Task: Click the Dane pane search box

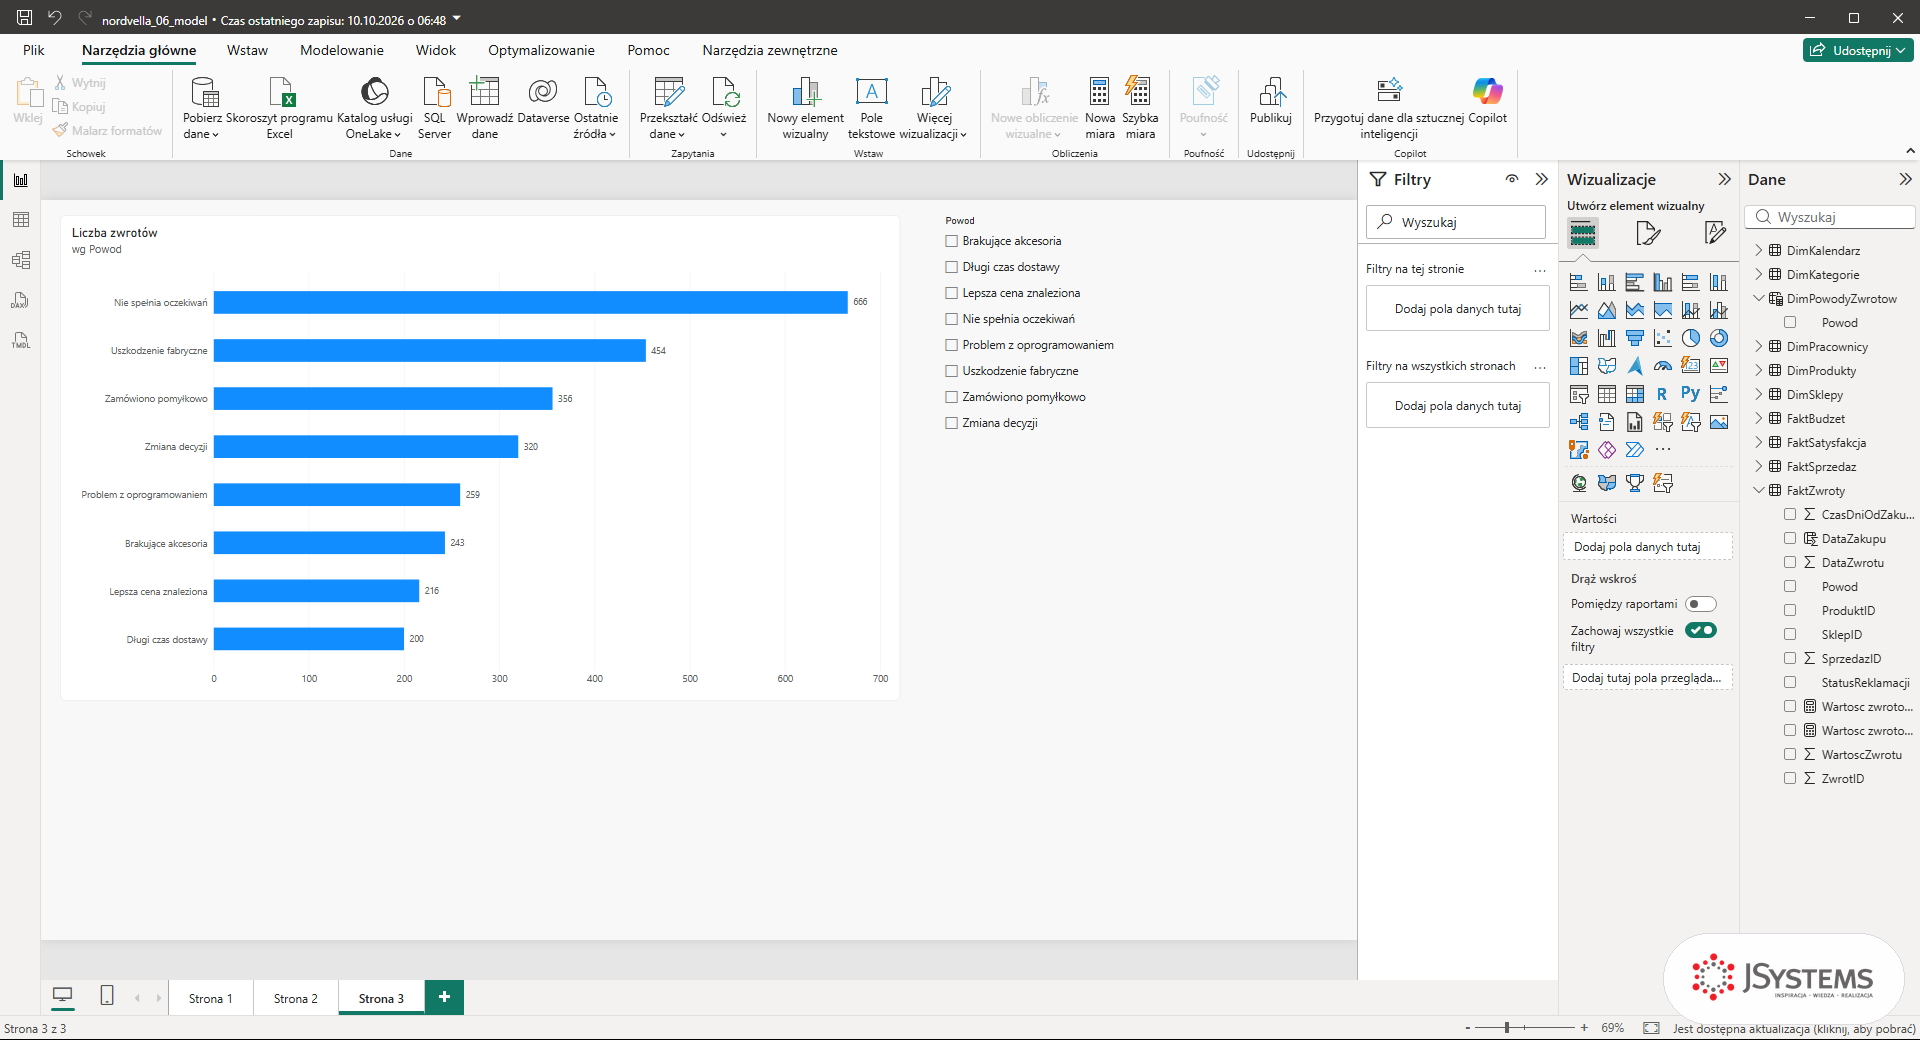Action: 1830,217
